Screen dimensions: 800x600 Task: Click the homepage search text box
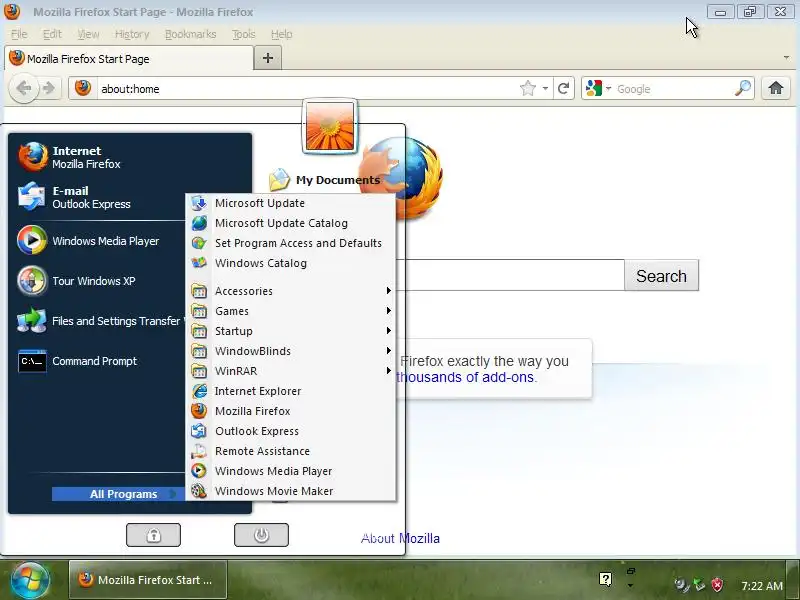[x=510, y=275]
